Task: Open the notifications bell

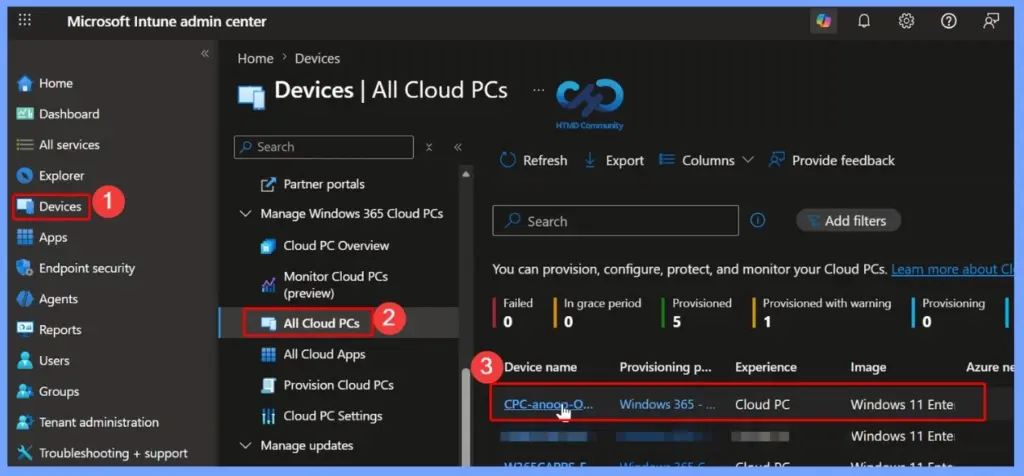Action: click(864, 22)
